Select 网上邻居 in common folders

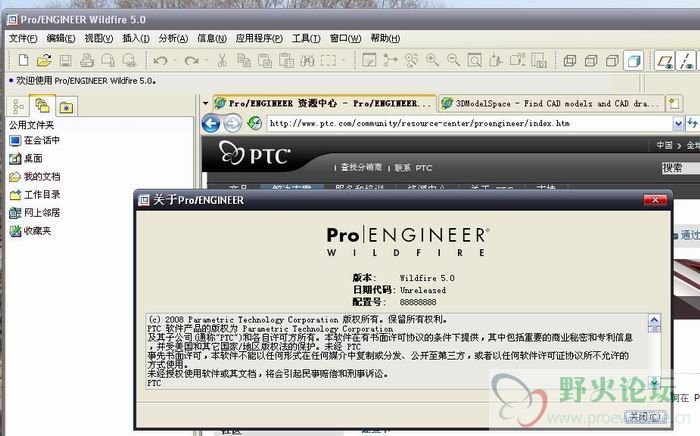pos(34,213)
